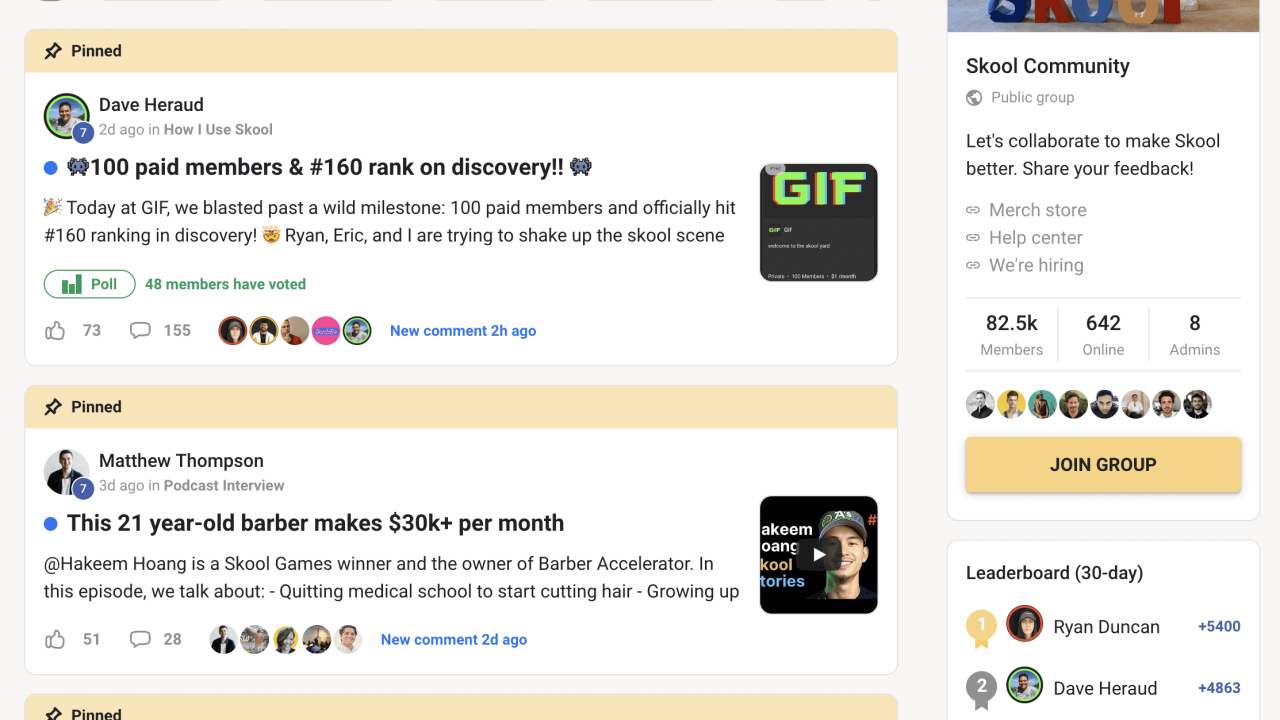The width and height of the screenshot is (1280, 720).
Task: Open Dave Heraud's leaderboard entry
Action: (x=1105, y=688)
